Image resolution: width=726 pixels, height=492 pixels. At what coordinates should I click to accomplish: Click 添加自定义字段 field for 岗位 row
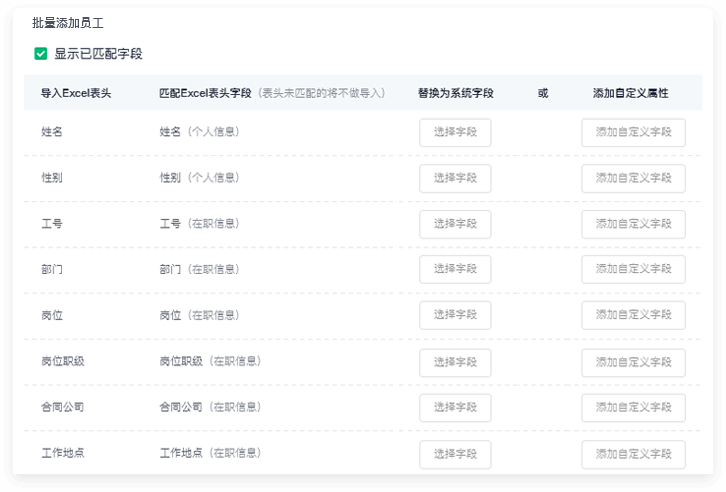[633, 315]
